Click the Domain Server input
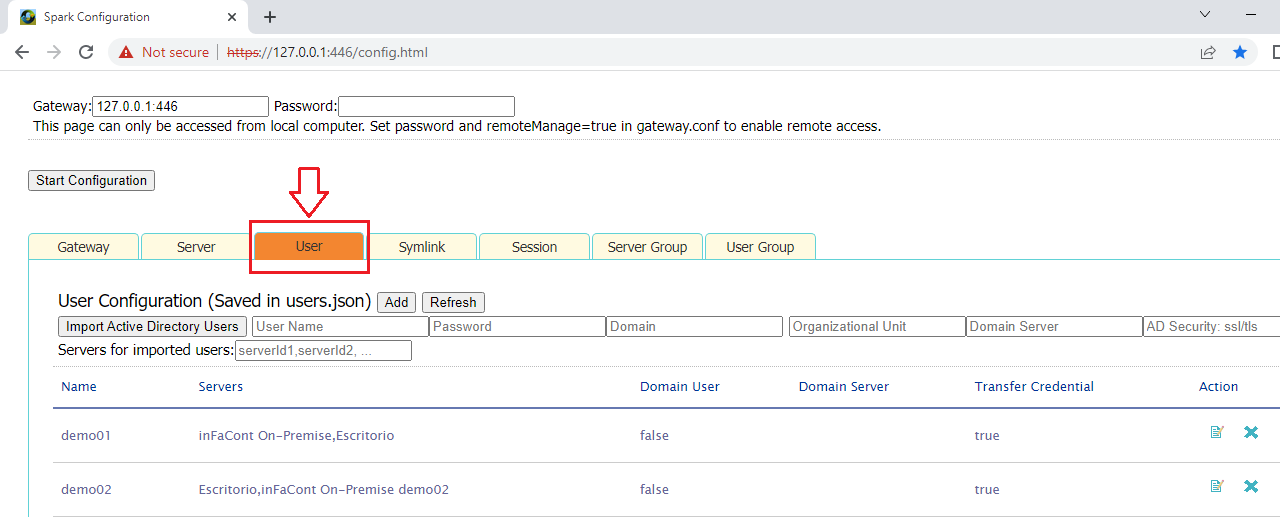This screenshot has height=517, width=1280. point(1054,326)
